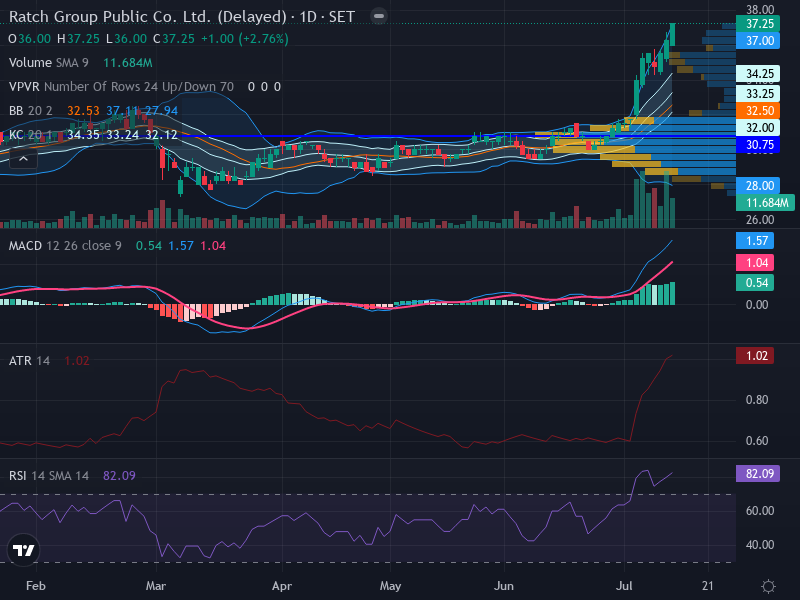This screenshot has height=600, width=800.
Task: Click the 28.00 blue price label
Action: point(758,186)
